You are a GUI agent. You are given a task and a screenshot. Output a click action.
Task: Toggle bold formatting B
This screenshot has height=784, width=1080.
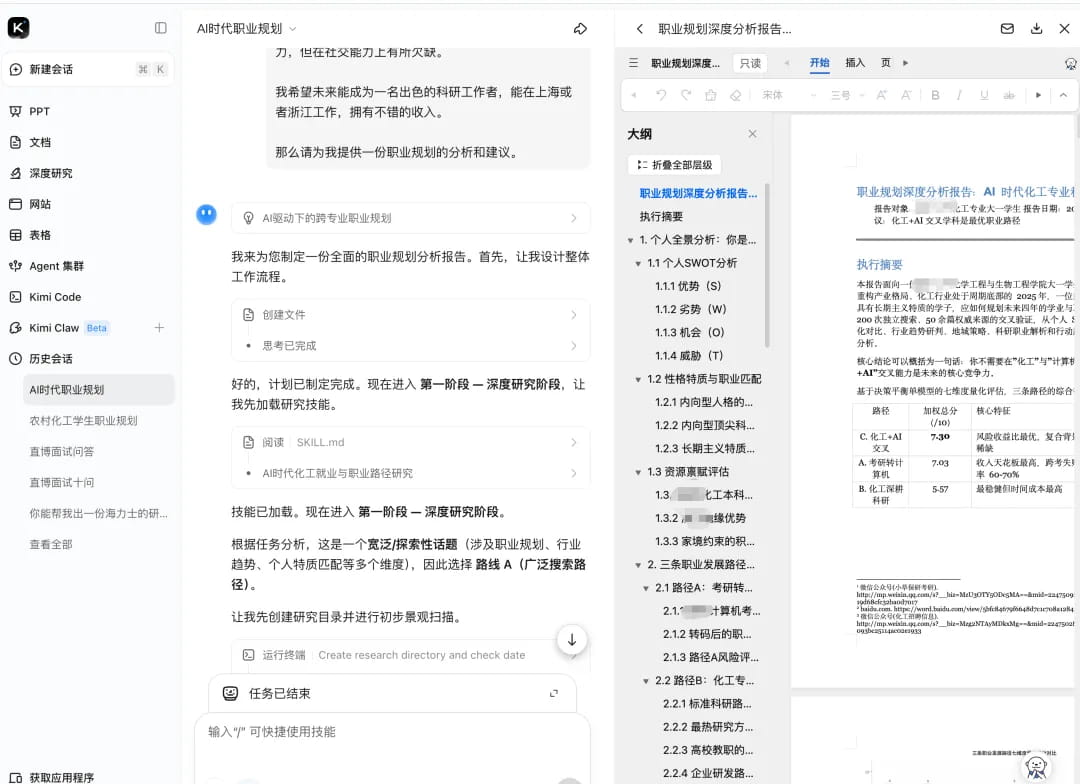[935, 95]
